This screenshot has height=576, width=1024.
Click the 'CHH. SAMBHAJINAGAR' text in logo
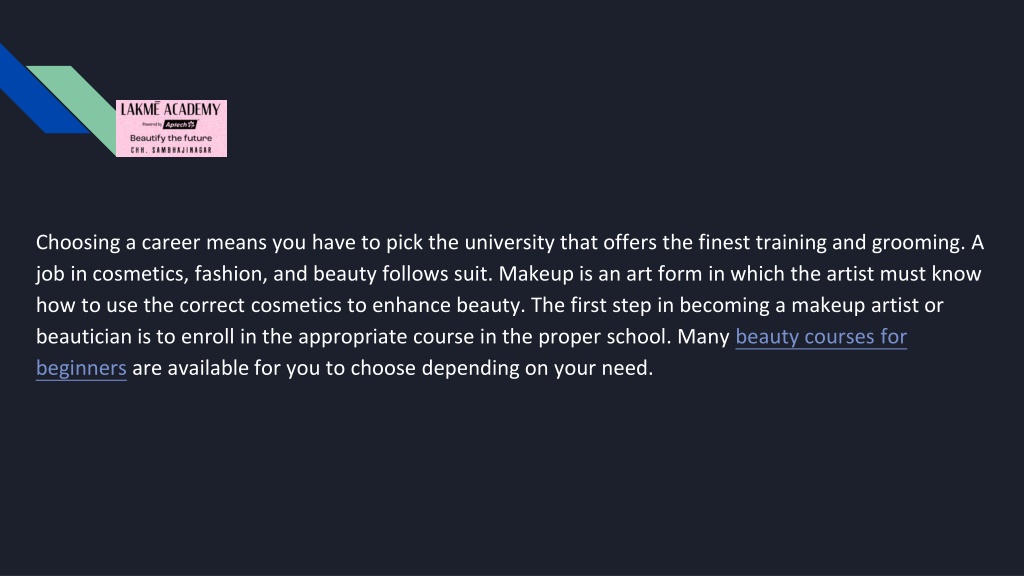(171, 150)
